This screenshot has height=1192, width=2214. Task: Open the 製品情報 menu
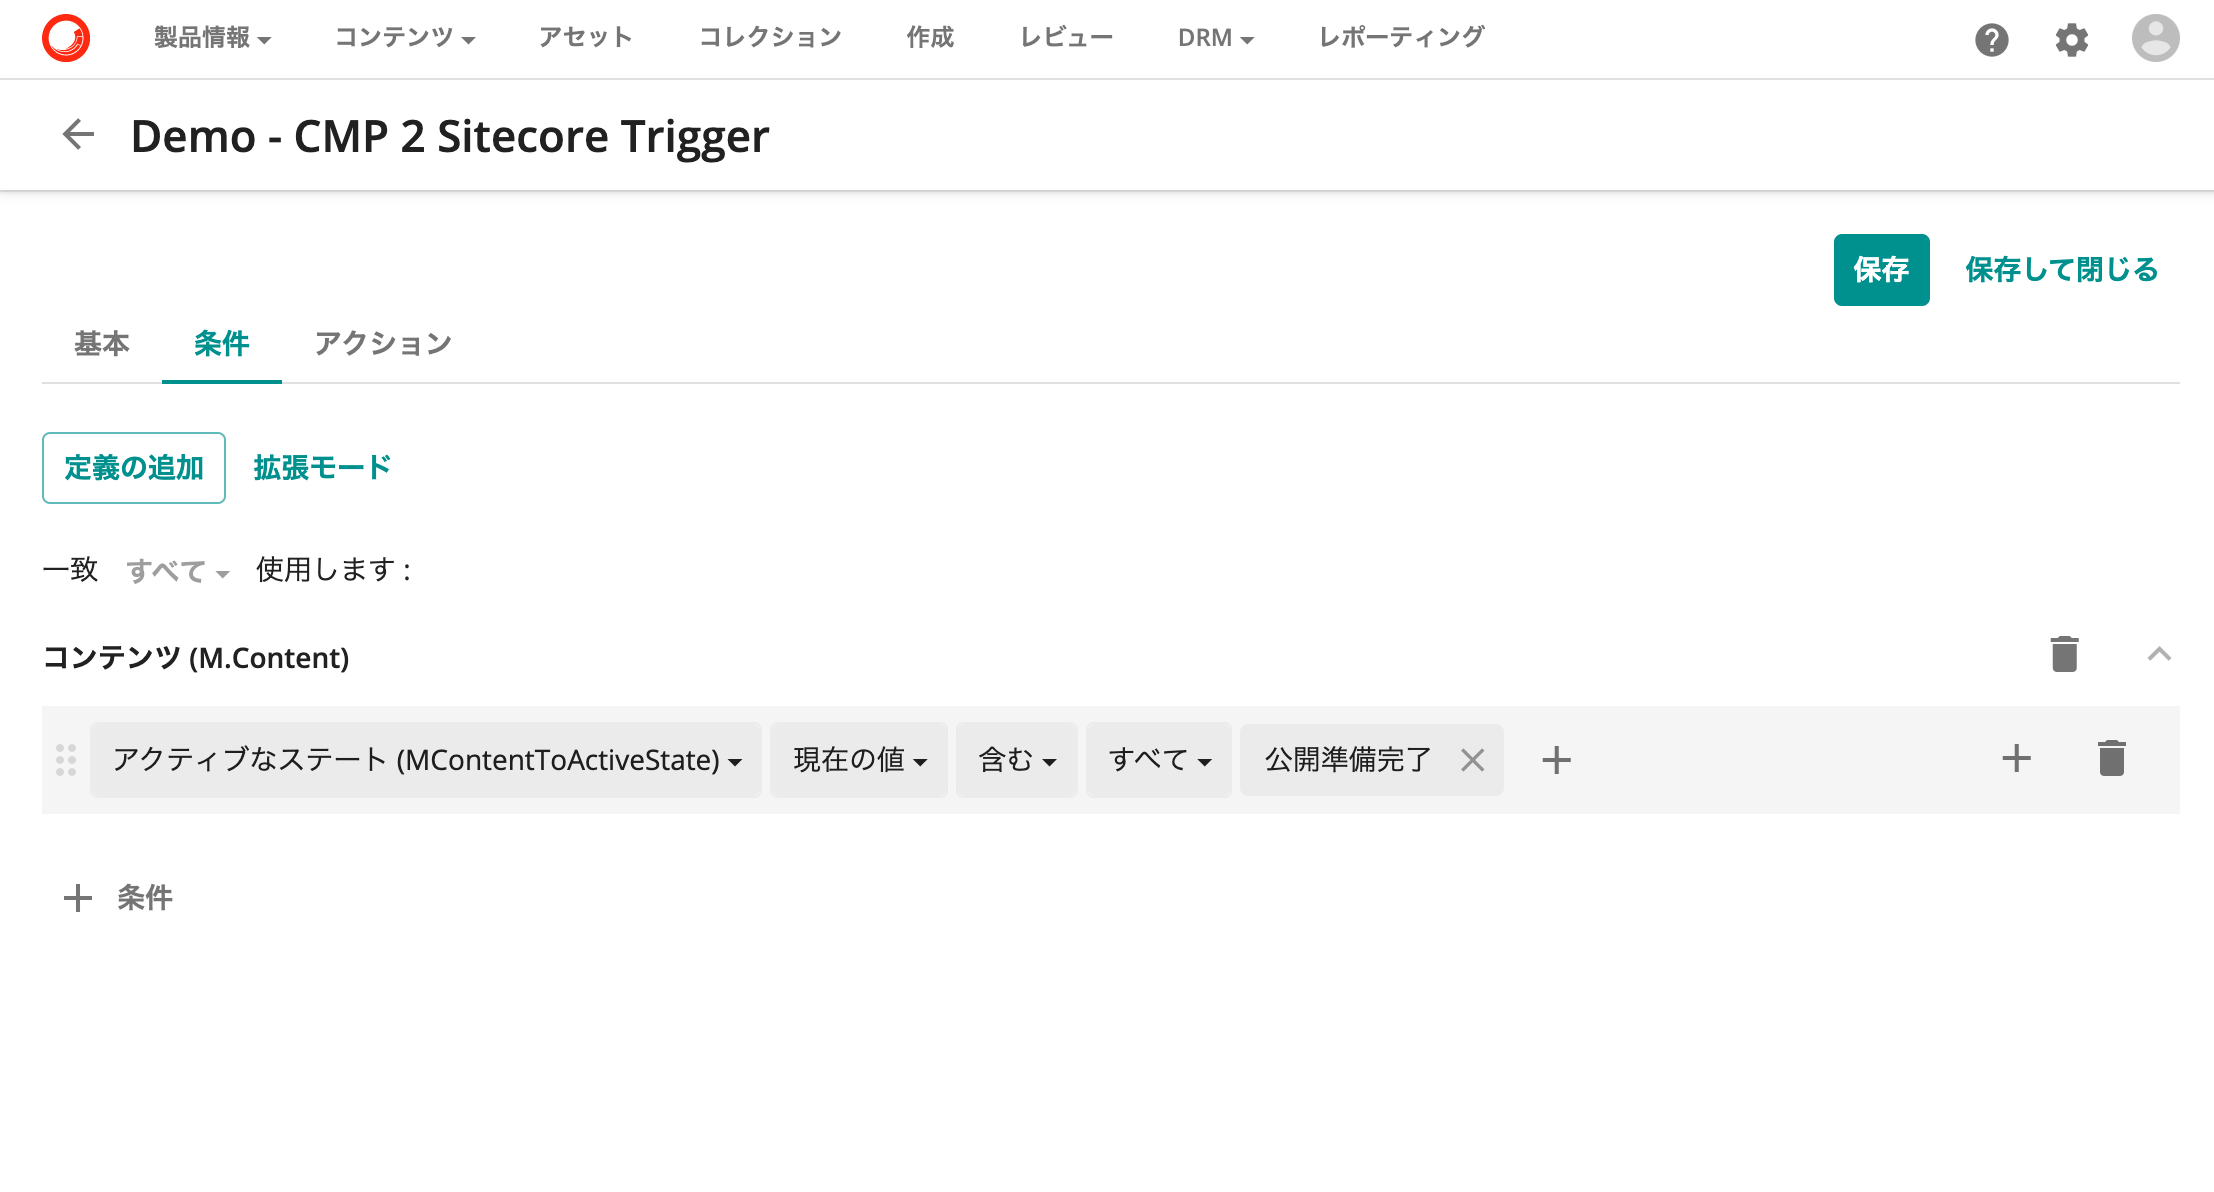[212, 38]
